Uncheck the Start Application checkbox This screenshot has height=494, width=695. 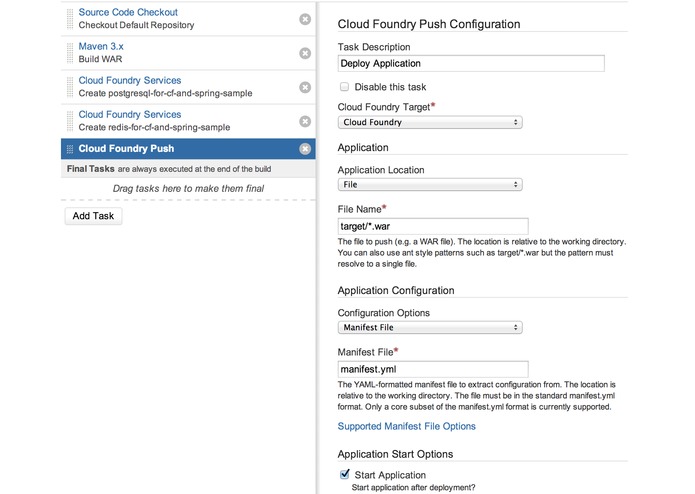[x=344, y=475]
